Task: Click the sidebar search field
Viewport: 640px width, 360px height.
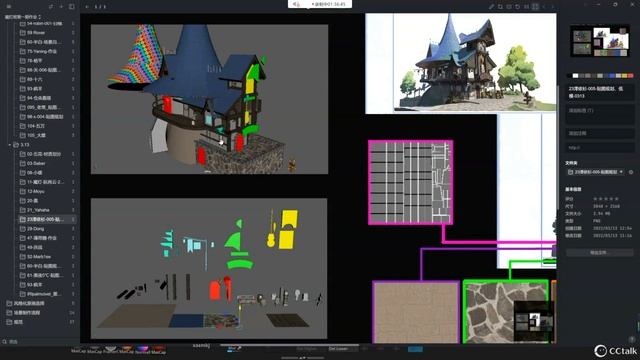Action: coord(40,342)
